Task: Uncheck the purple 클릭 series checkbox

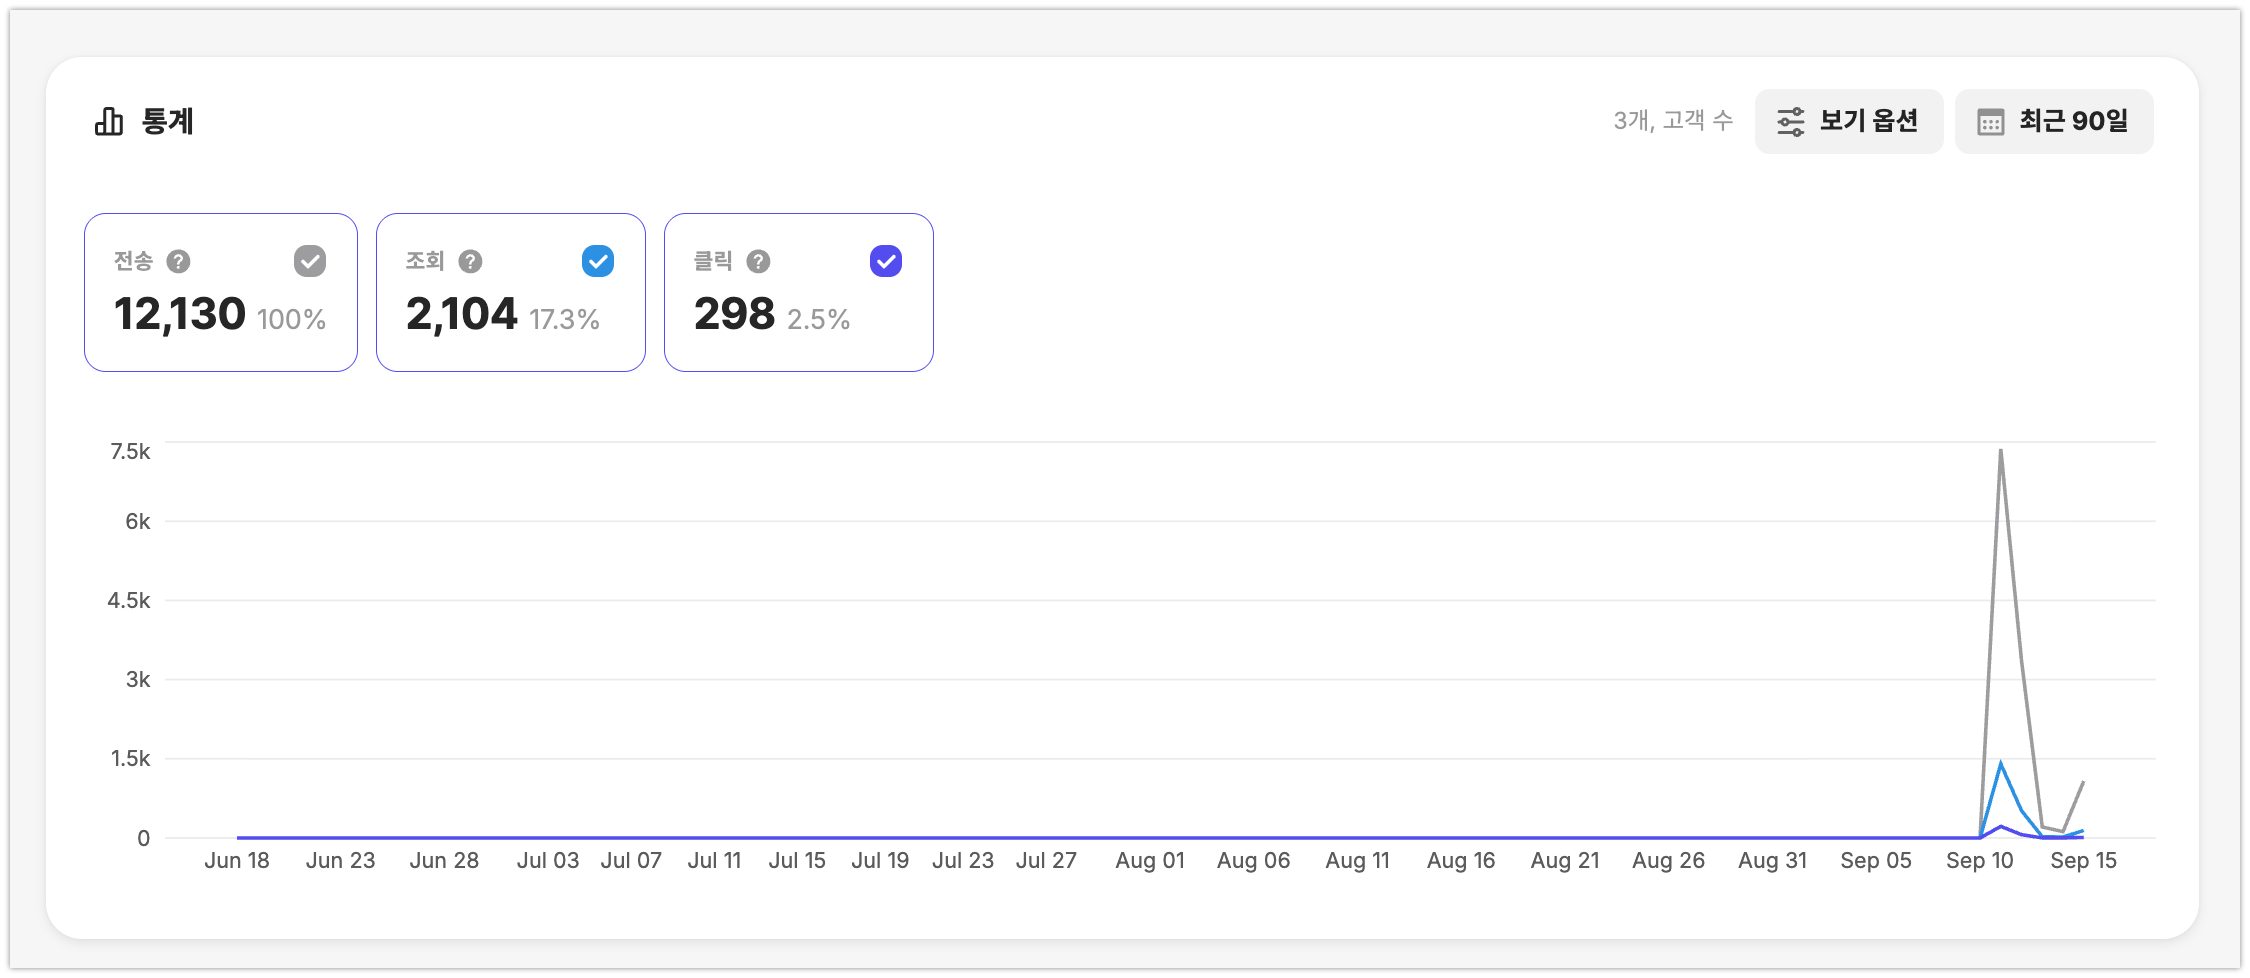Action: pyautogui.click(x=886, y=261)
